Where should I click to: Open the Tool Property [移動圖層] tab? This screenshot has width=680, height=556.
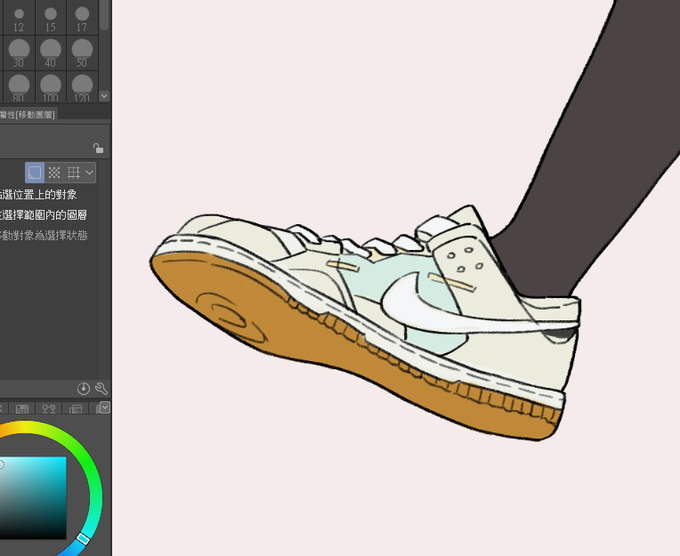(28, 114)
